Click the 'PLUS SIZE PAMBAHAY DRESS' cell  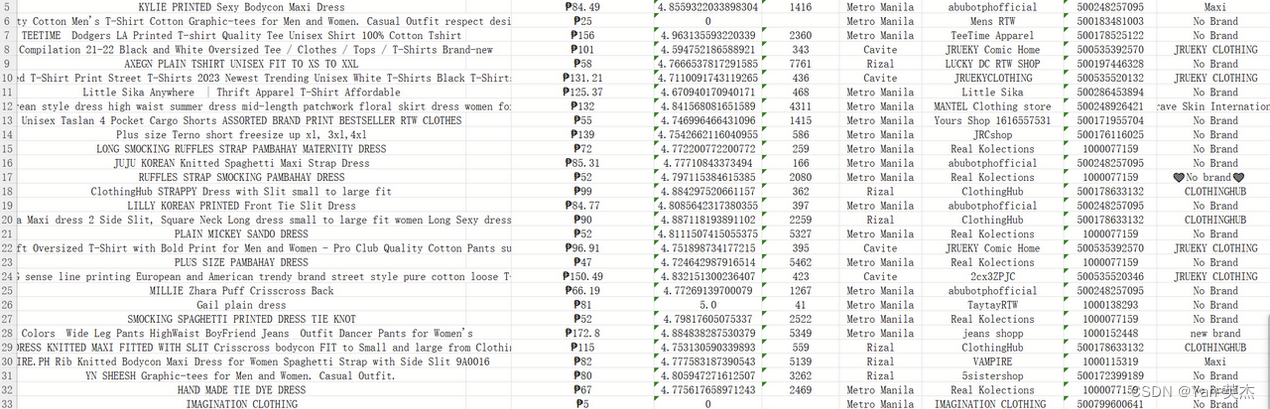[x=241, y=262]
